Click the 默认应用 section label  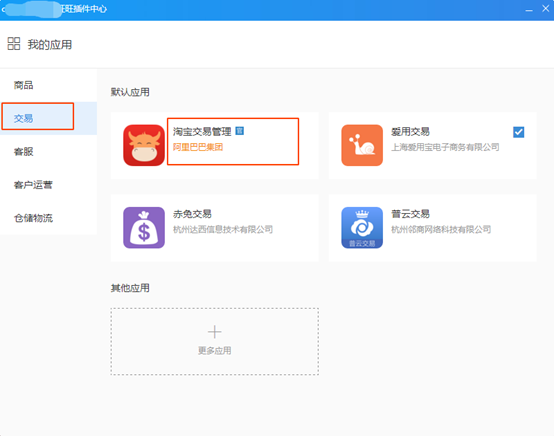pyautogui.click(x=130, y=92)
